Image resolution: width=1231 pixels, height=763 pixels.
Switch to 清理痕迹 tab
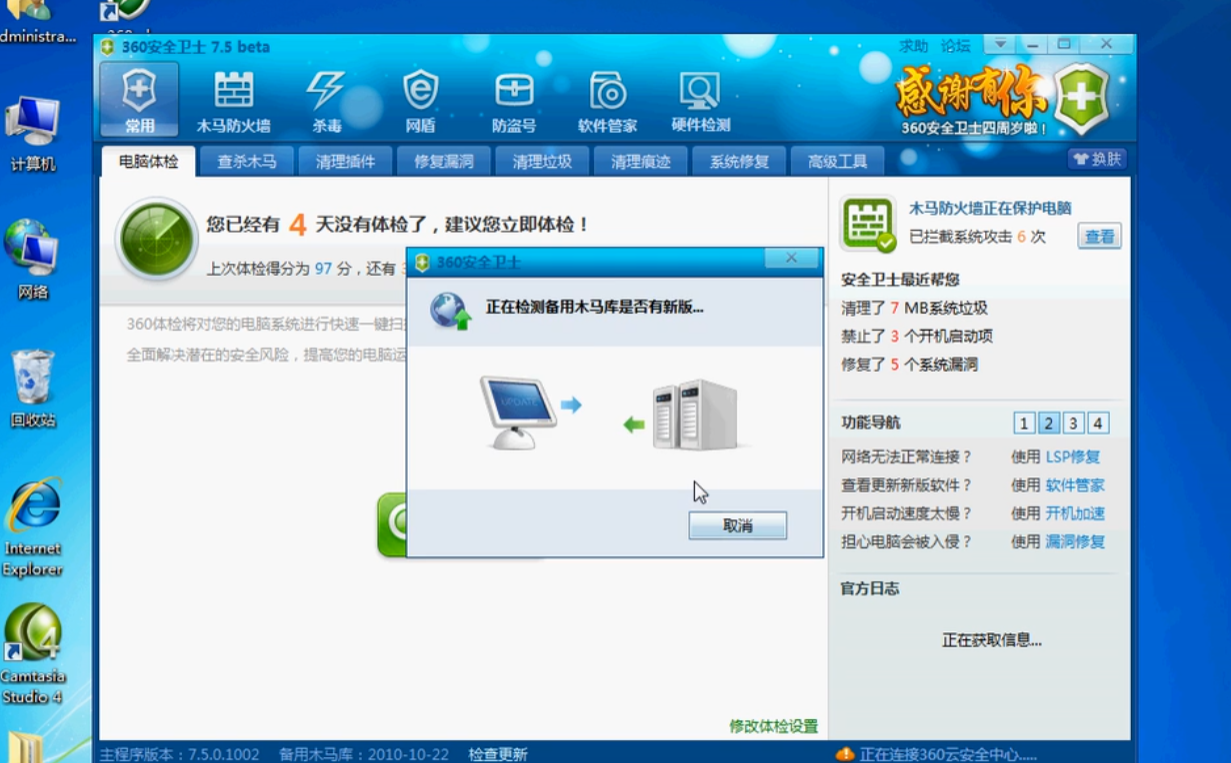tap(640, 162)
